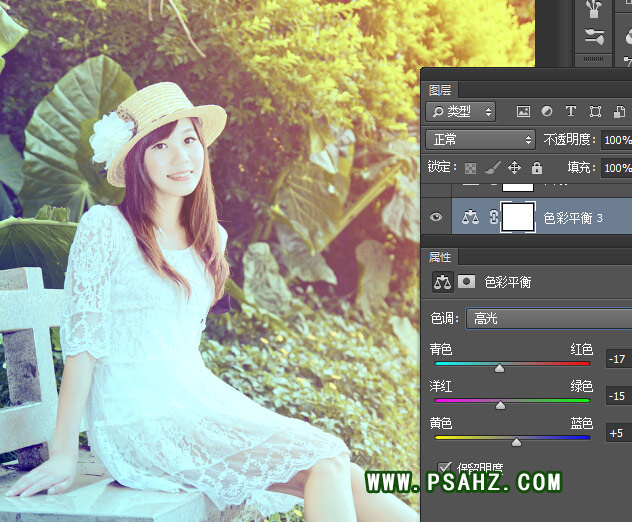Open the 正常 blend mode dropdown
The height and width of the screenshot is (522, 632).
[x=480, y=139]
